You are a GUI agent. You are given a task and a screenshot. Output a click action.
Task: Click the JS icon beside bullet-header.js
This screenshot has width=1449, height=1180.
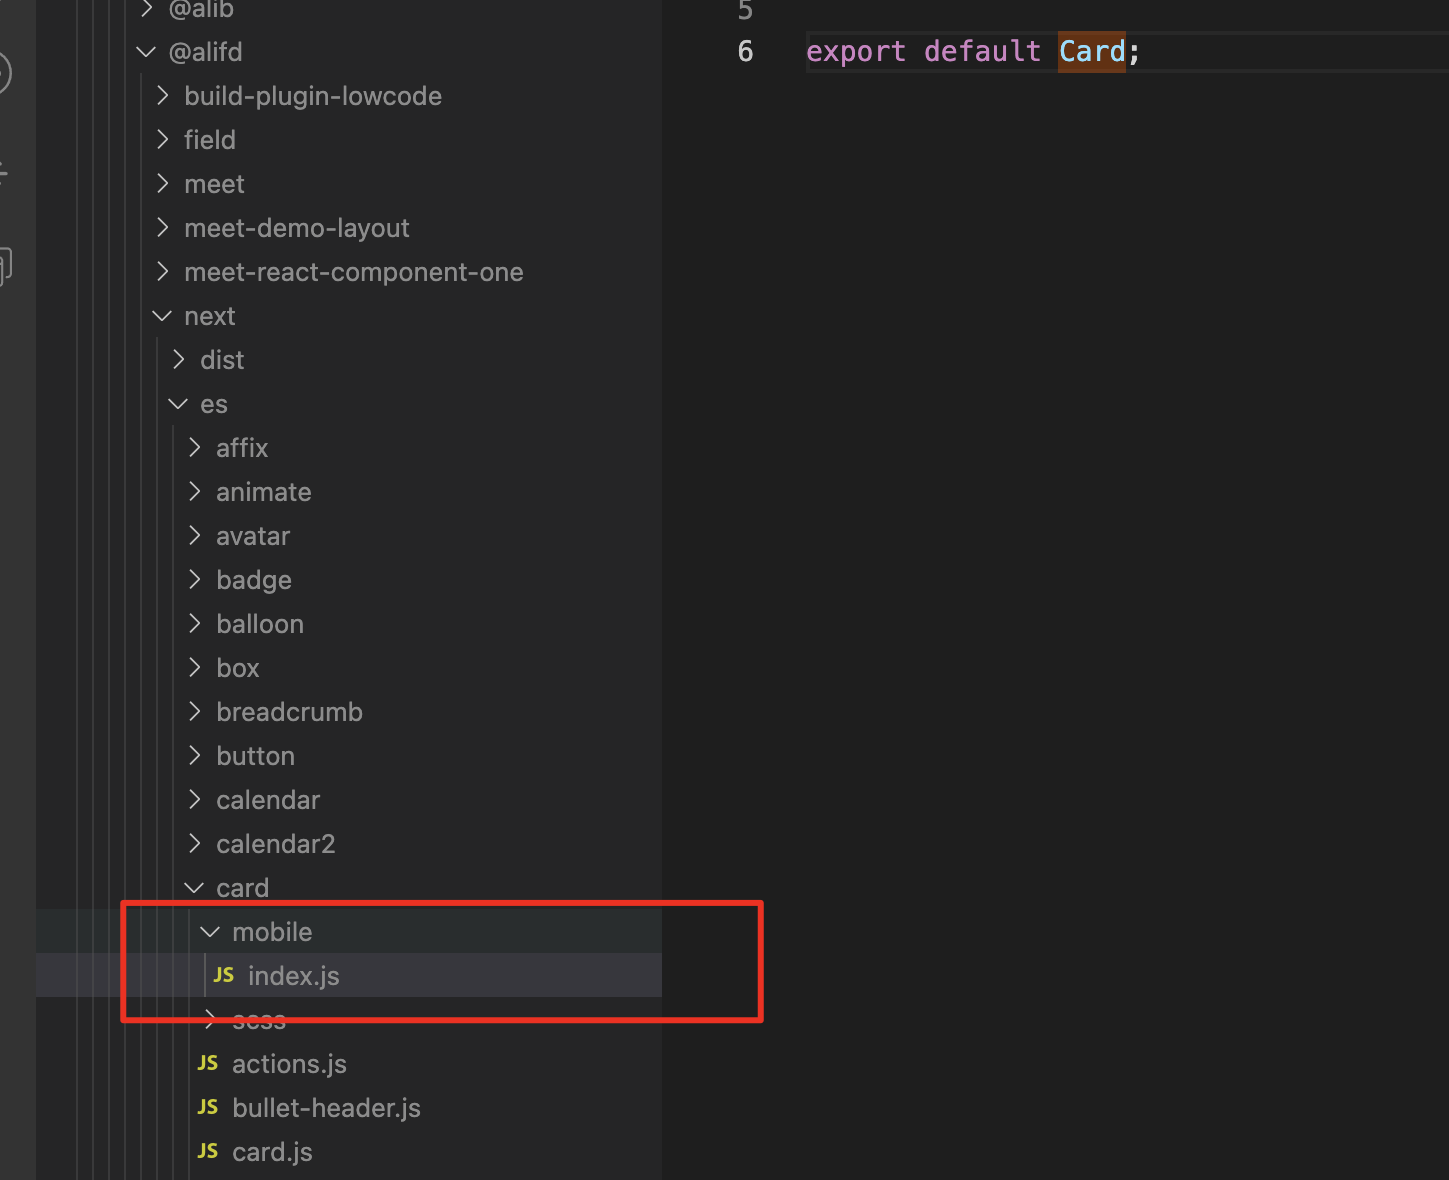tap(208, 1107)
